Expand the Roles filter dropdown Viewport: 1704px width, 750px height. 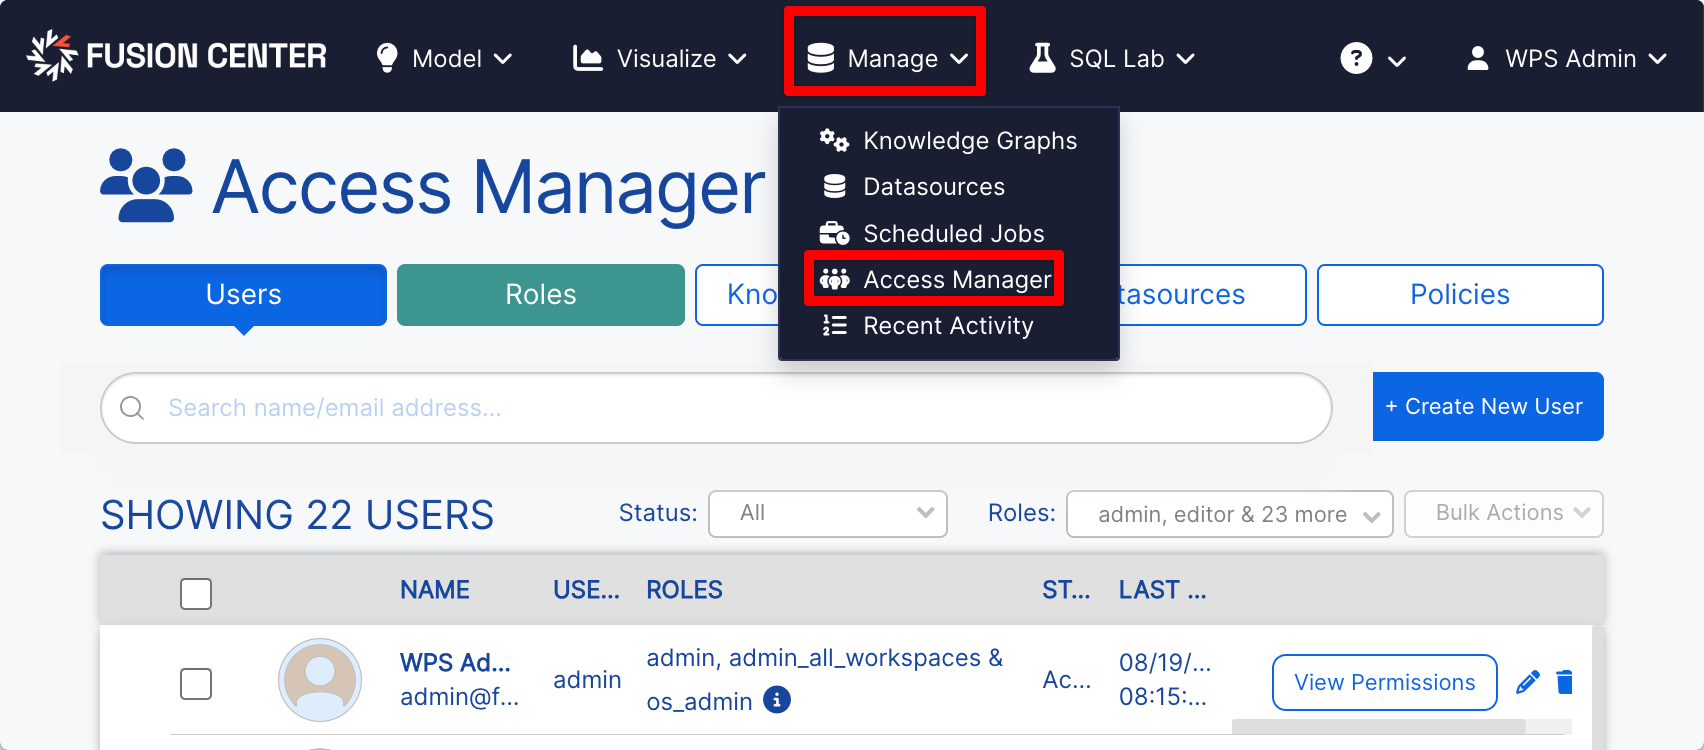1229,514
